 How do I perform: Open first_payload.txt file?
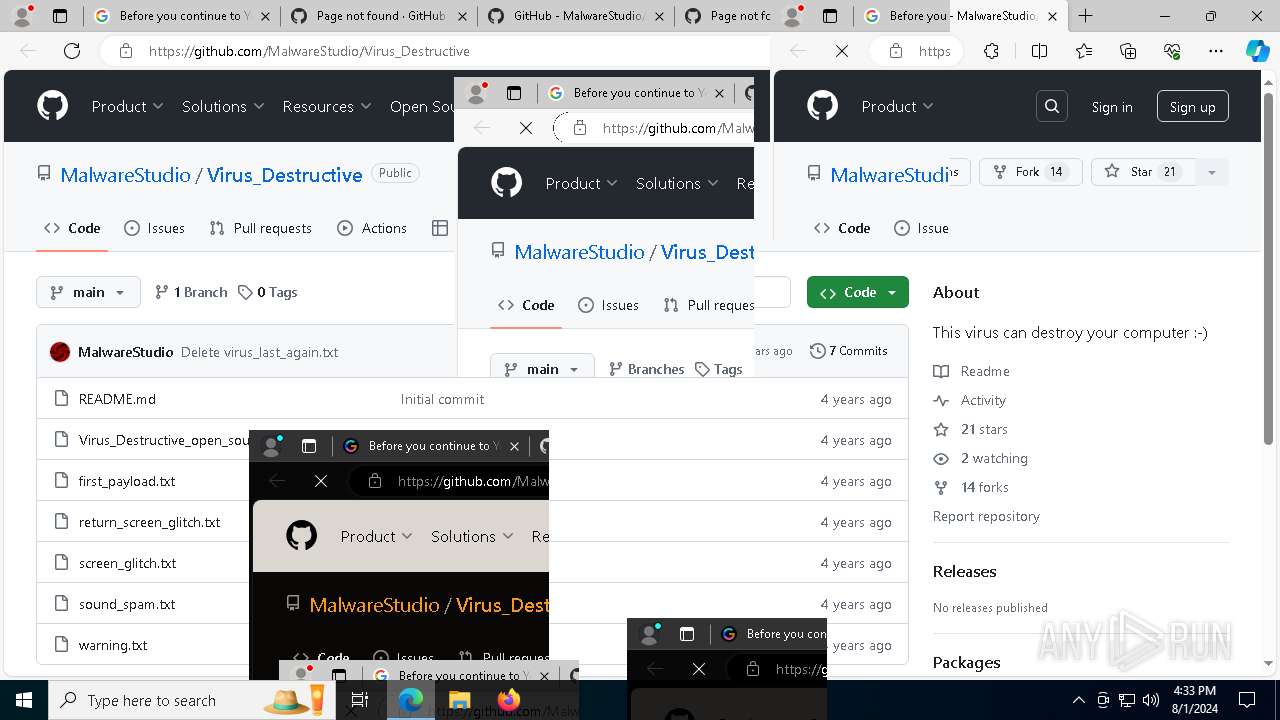click(x=127, y=481)
